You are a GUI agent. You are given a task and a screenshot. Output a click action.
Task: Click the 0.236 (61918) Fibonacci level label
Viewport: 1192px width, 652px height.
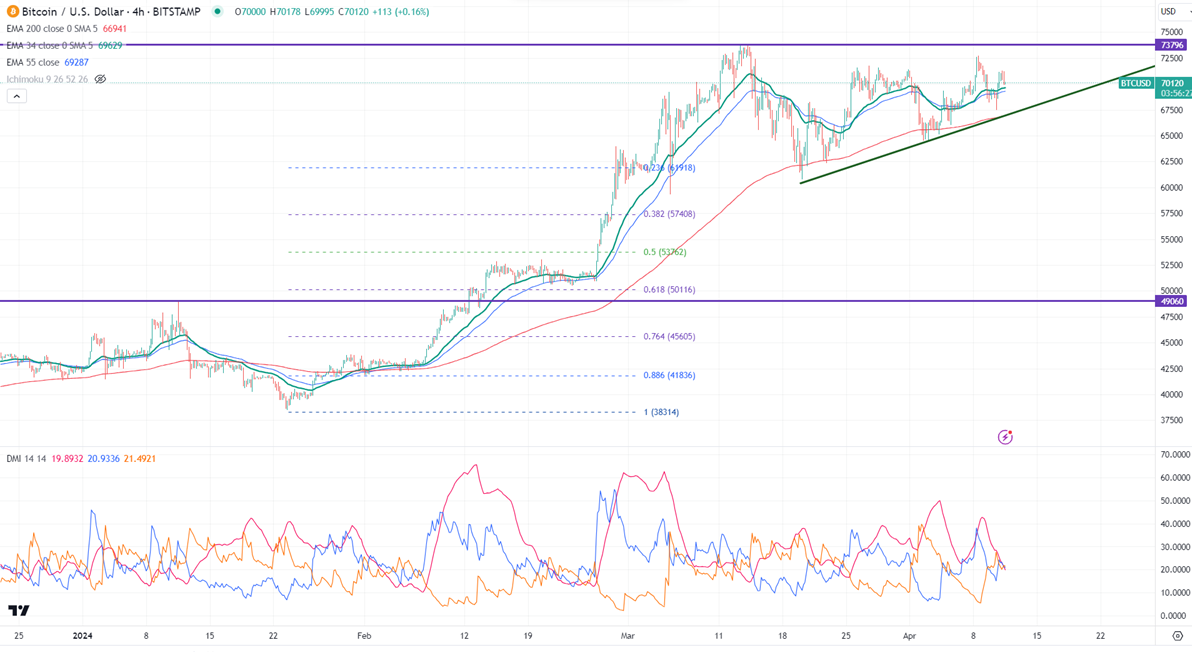669,168
